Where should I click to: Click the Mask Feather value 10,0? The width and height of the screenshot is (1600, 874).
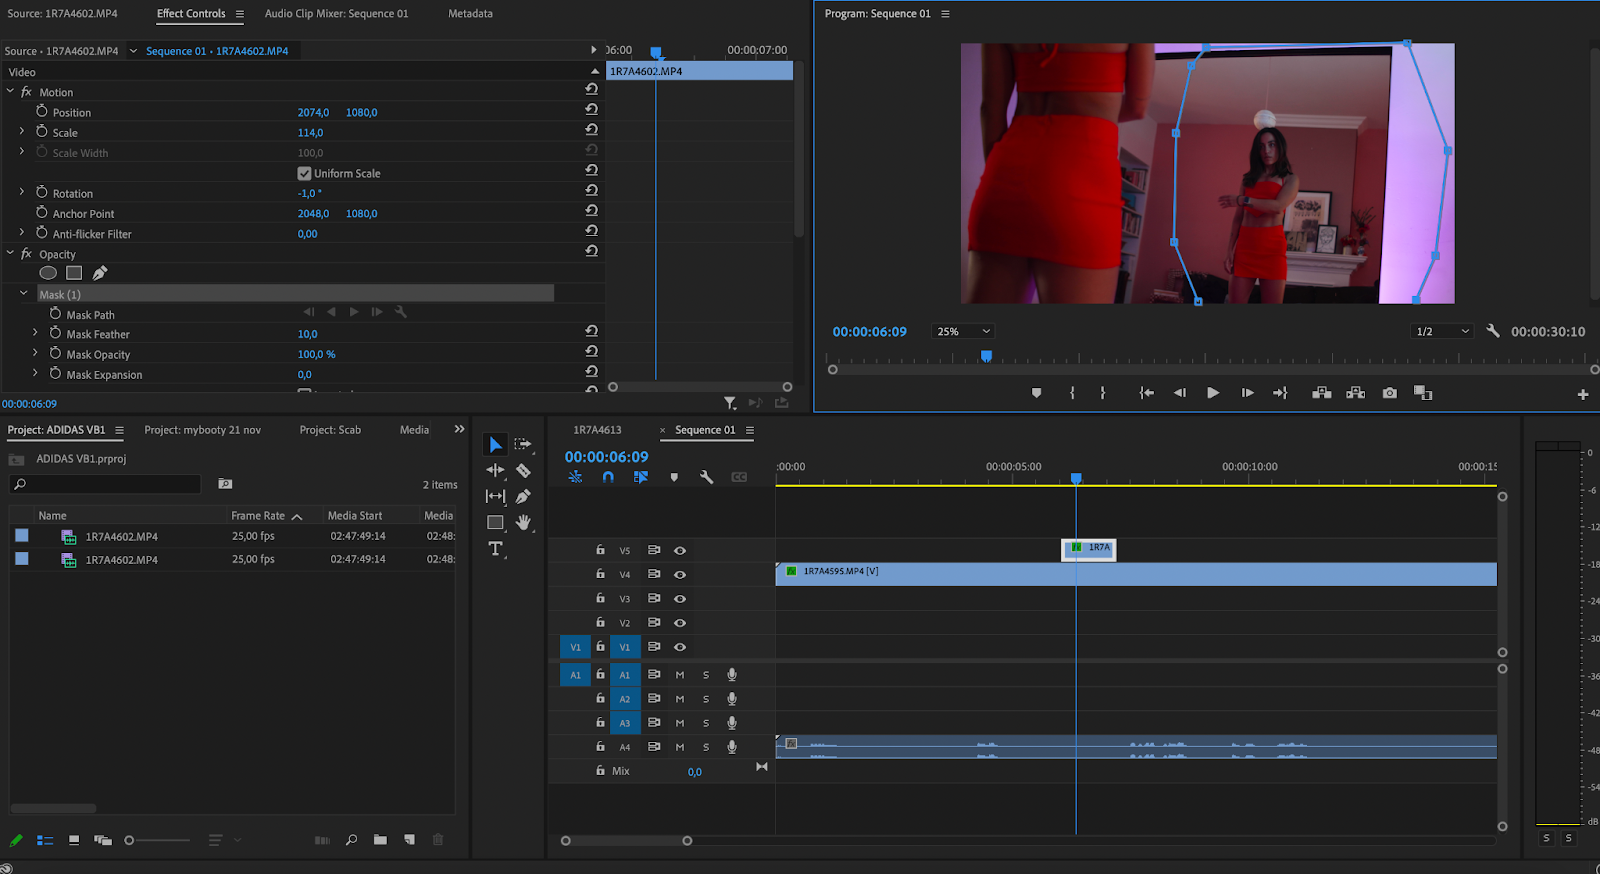coord(307,334)
